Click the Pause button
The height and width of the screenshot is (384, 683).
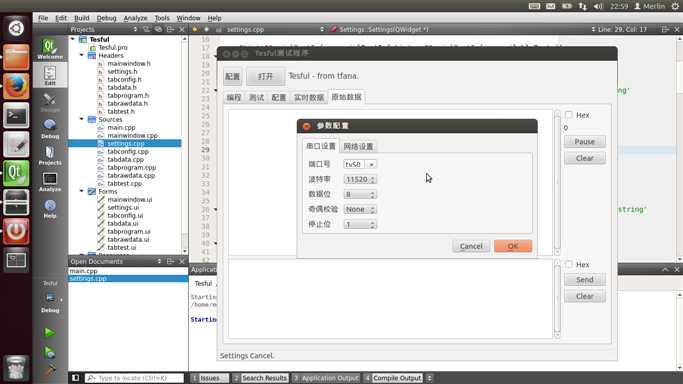[x=585, y=141]
